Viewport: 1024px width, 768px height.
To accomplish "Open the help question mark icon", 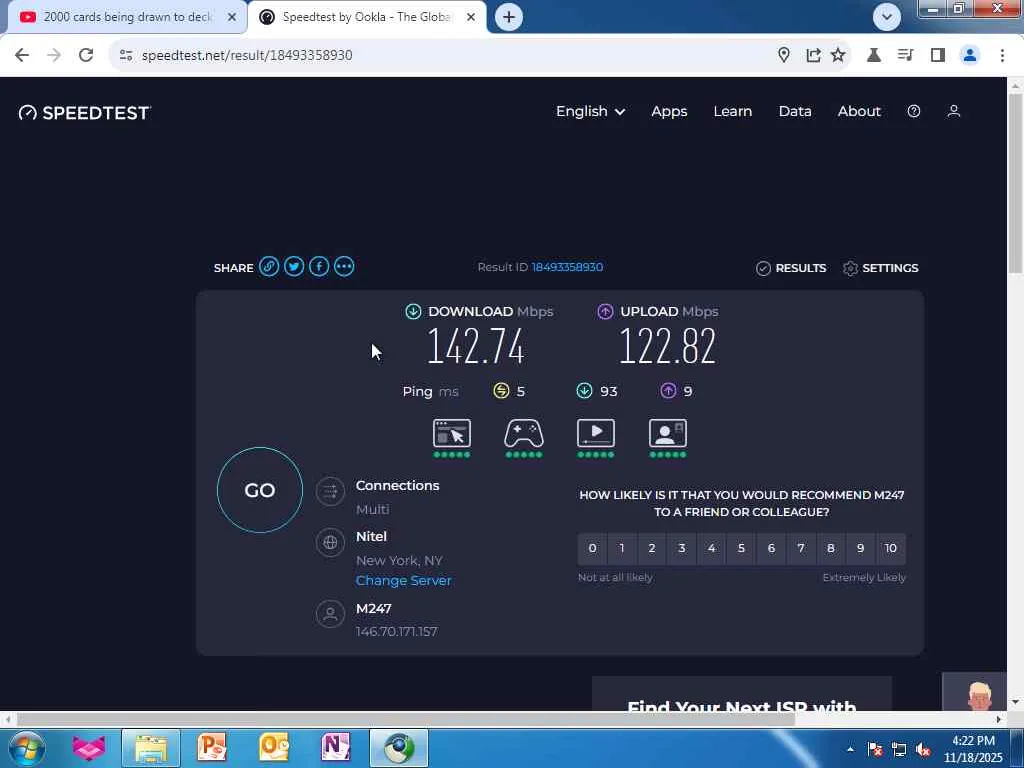I will 914,111.
